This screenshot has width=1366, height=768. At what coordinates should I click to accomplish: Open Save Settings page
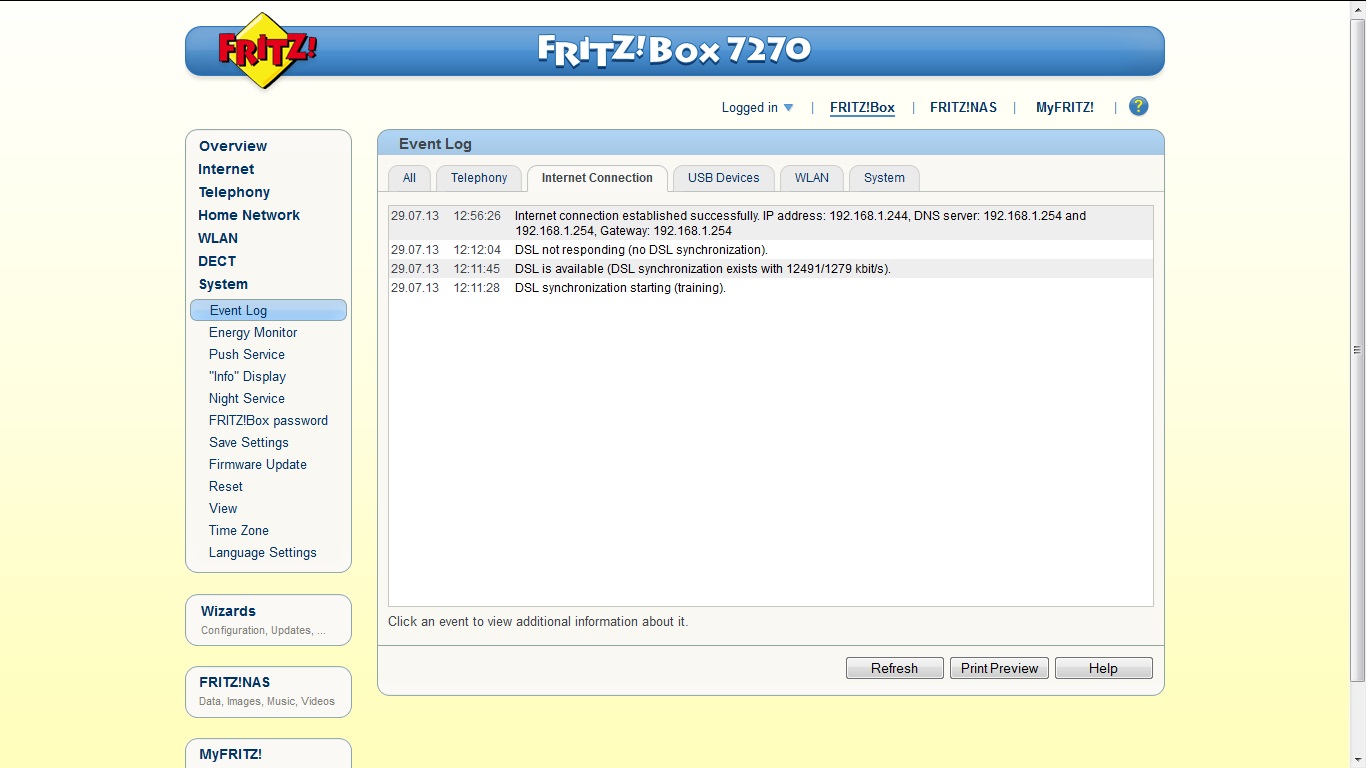[x=249, y=442]
